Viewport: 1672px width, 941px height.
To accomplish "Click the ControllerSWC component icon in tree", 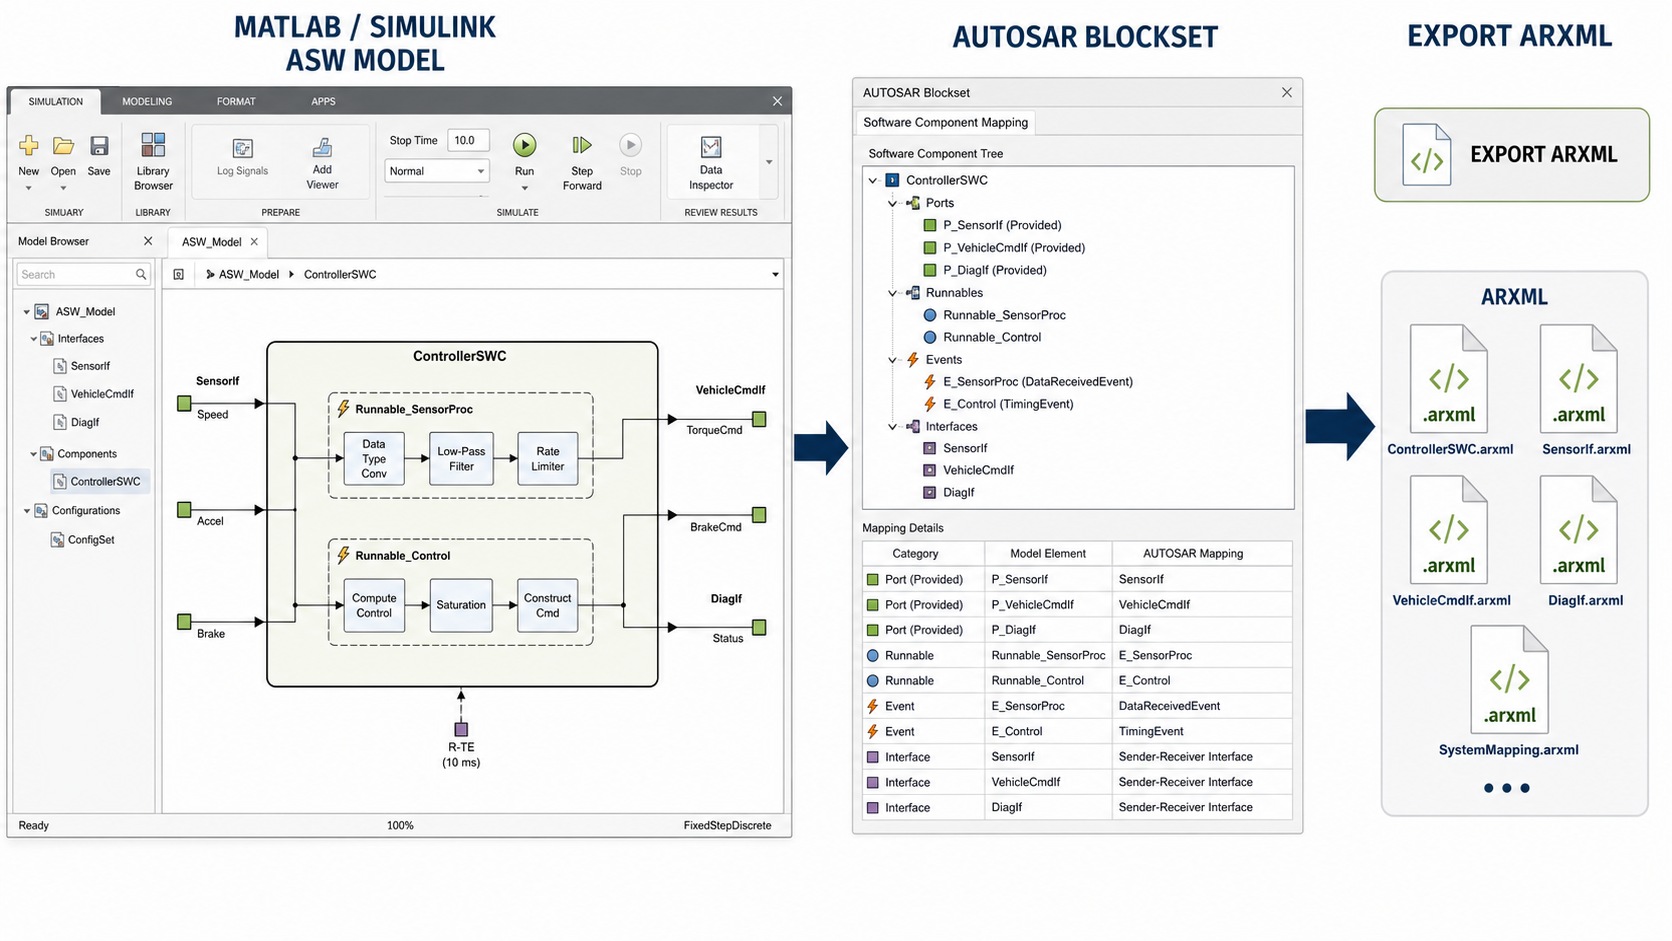I will click(x=60, y=481).
